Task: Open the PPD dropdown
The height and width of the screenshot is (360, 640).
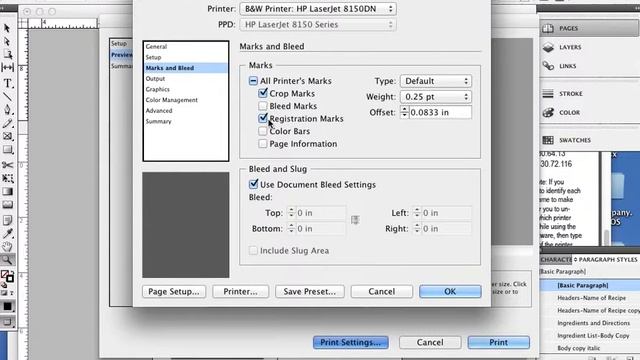Action: (x=318, y=24)
